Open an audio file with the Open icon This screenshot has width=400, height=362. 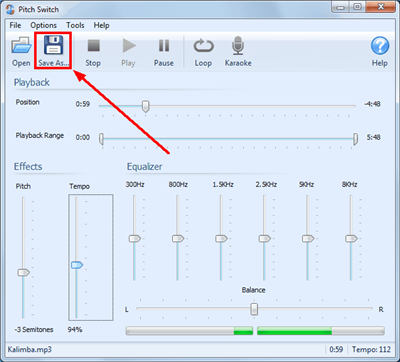coord(21,46)
